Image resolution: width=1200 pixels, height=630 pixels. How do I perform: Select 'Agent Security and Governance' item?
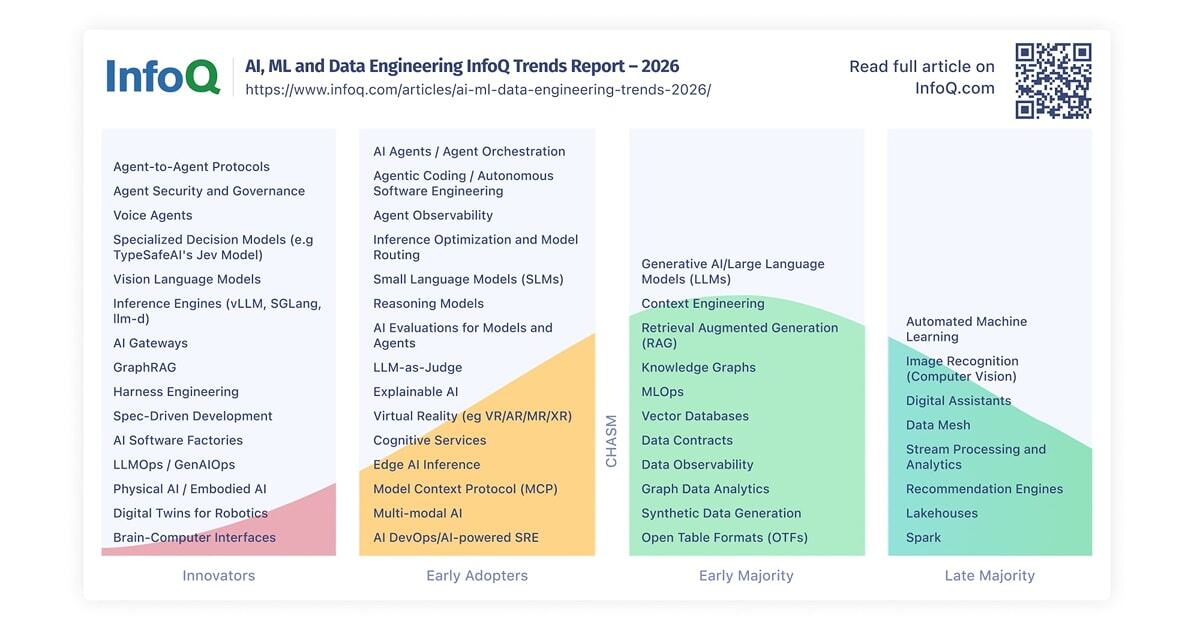pos(209,191)
